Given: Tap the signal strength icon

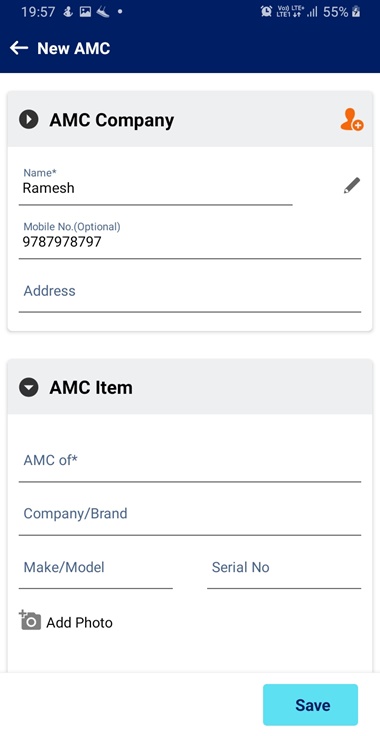Looking at the screenshot, I should (312, 13).
